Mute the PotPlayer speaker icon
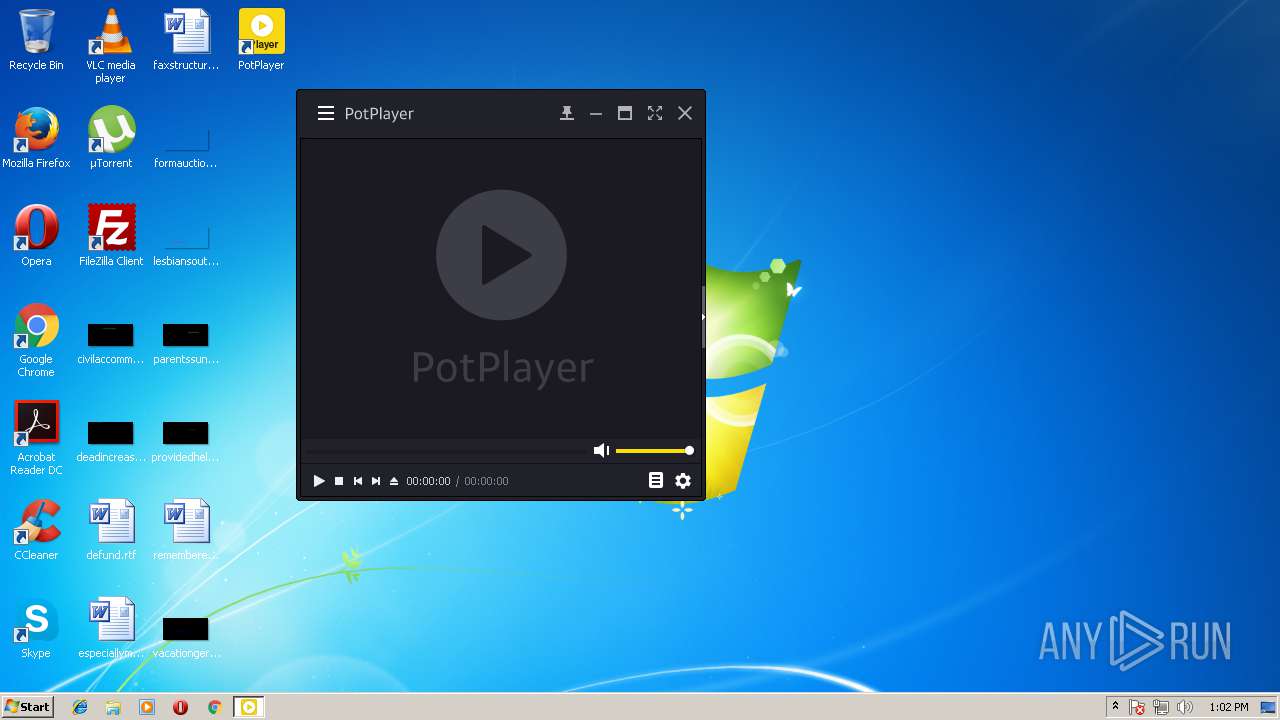 click(601, 451)
